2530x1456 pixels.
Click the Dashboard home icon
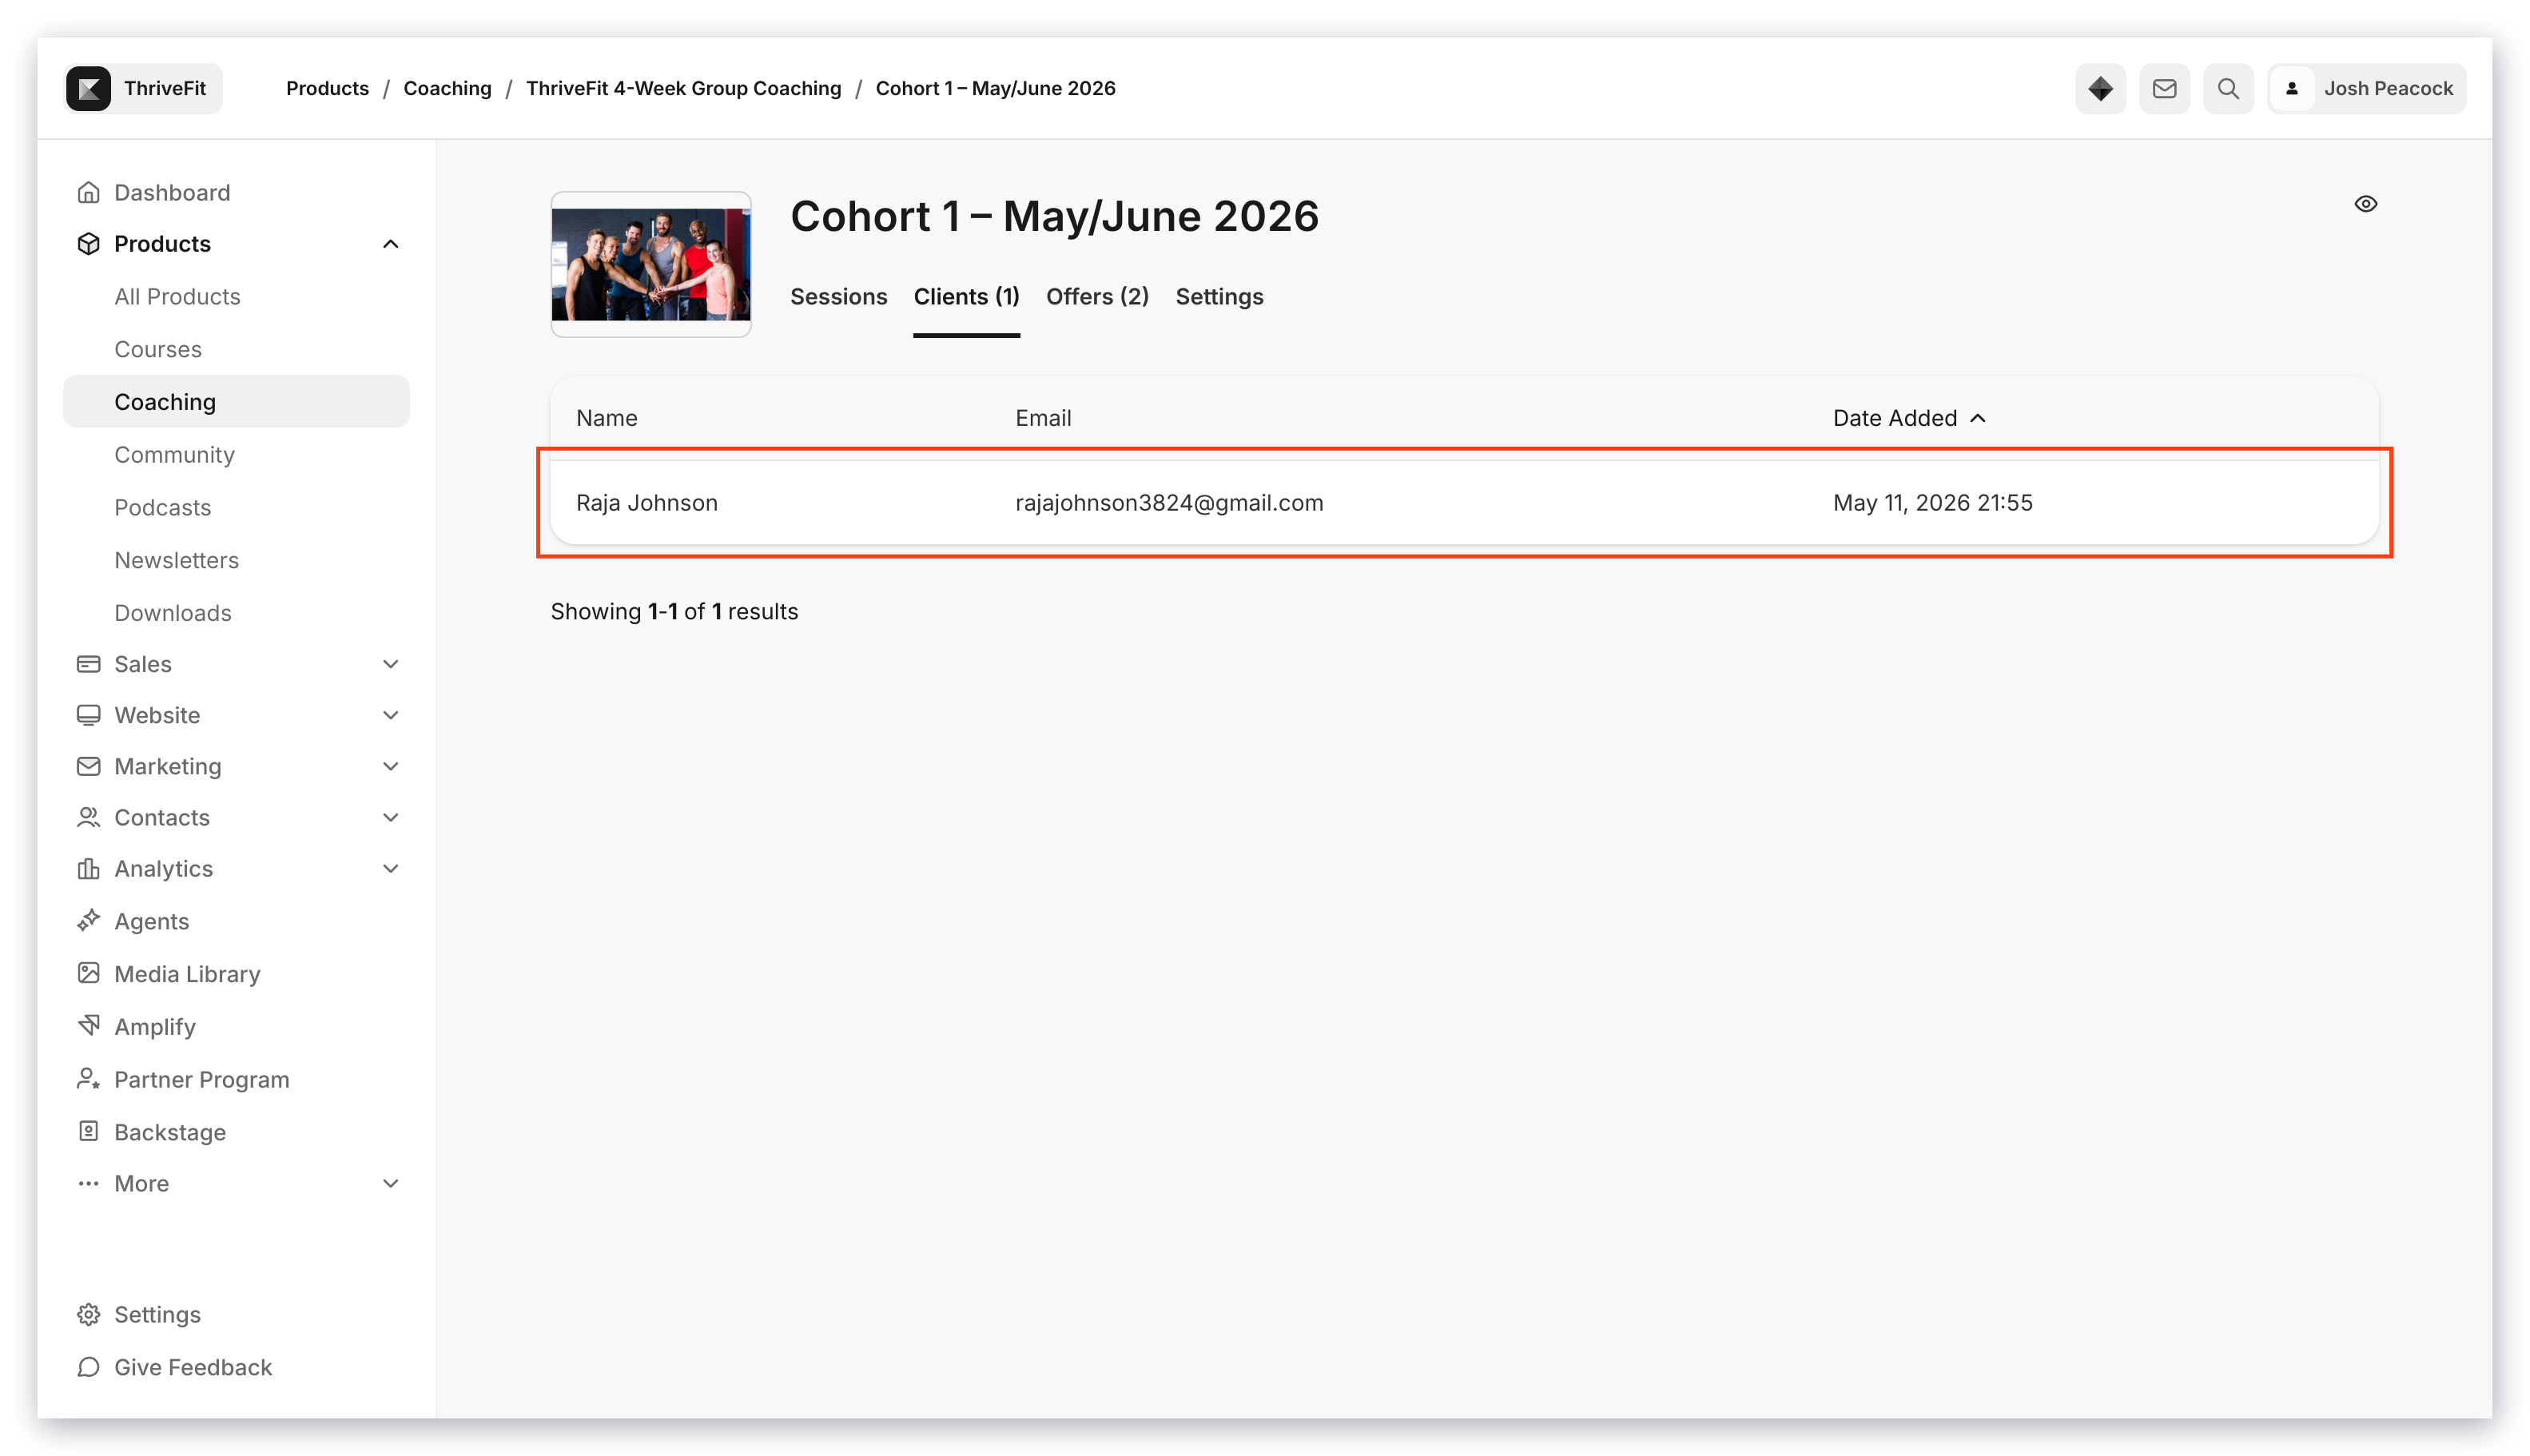pos(88,192)
